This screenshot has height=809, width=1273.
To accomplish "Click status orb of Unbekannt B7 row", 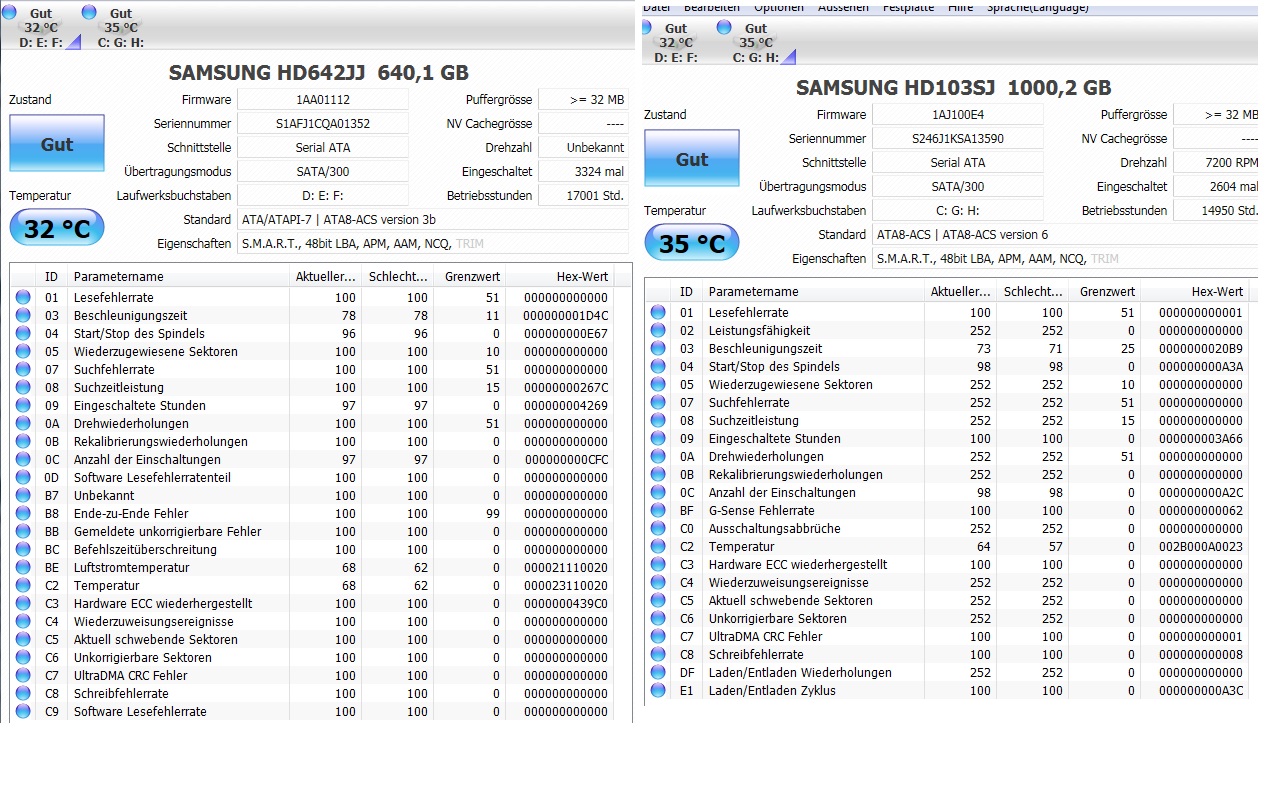I will coord(23,495).
